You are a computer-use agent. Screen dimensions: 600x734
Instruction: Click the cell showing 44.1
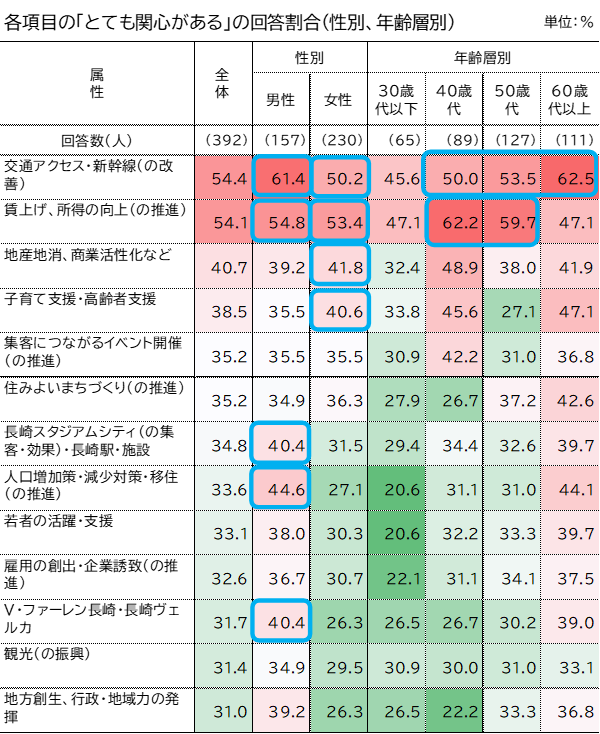[569, 489]
